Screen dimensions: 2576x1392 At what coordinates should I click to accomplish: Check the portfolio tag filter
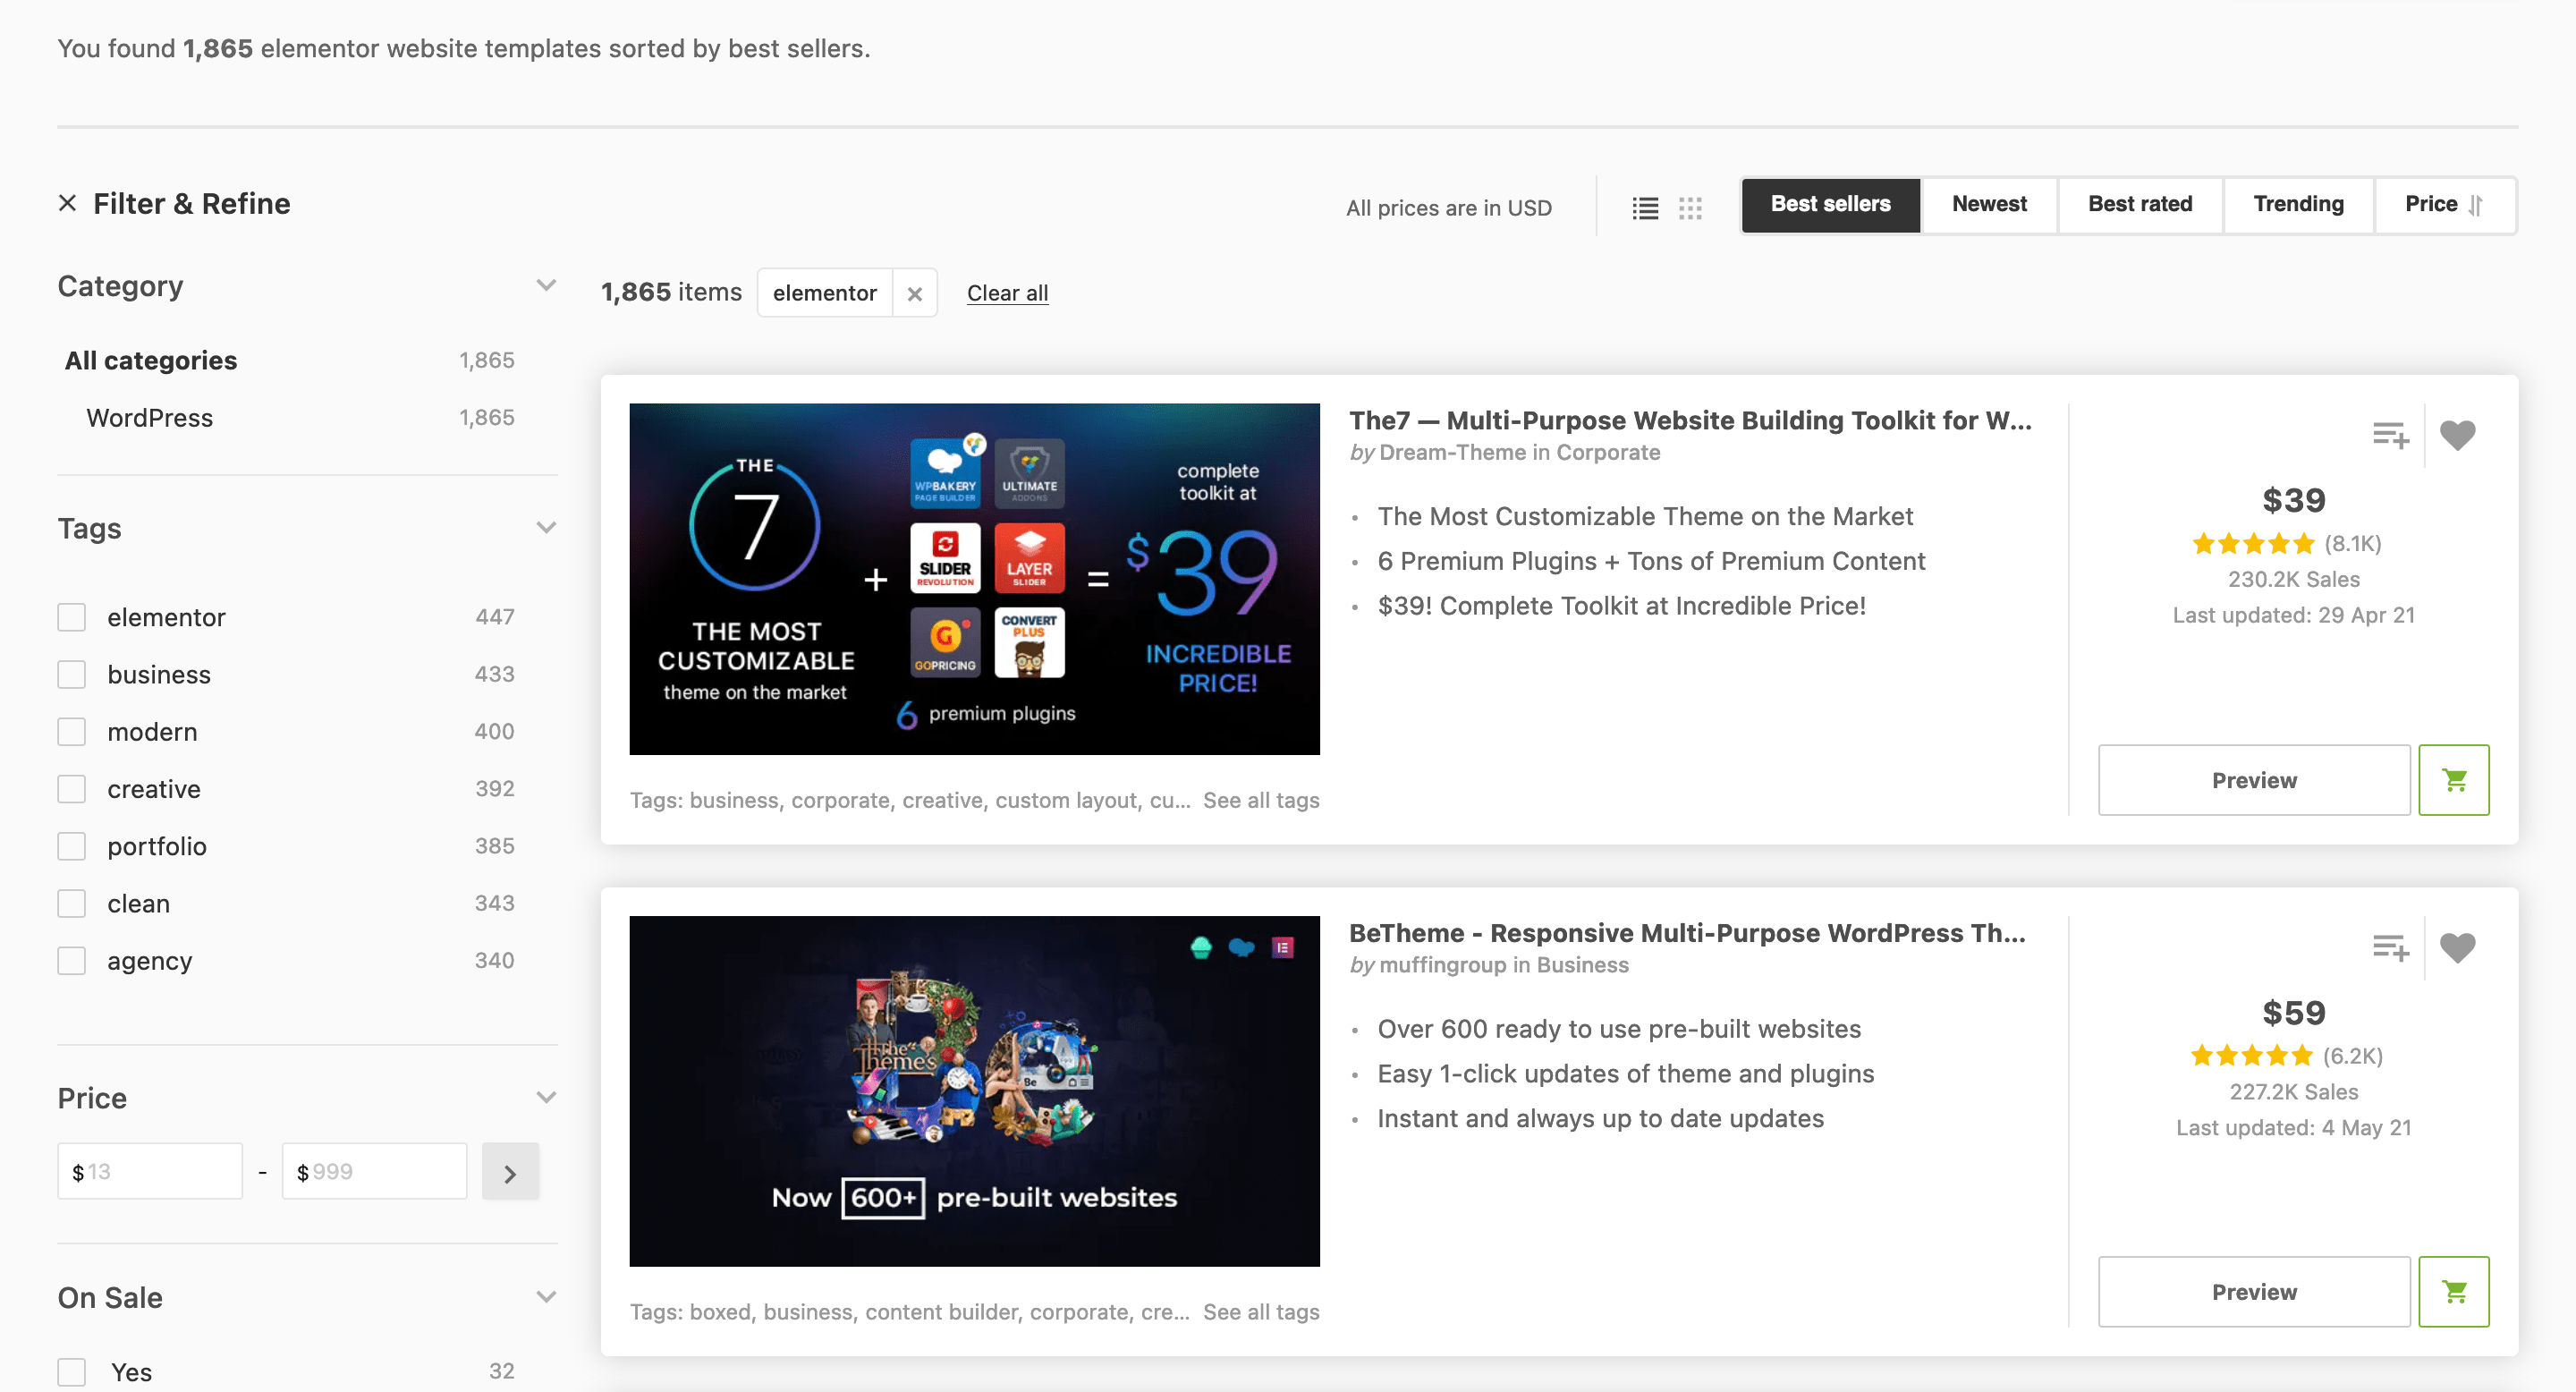(72, 846)
